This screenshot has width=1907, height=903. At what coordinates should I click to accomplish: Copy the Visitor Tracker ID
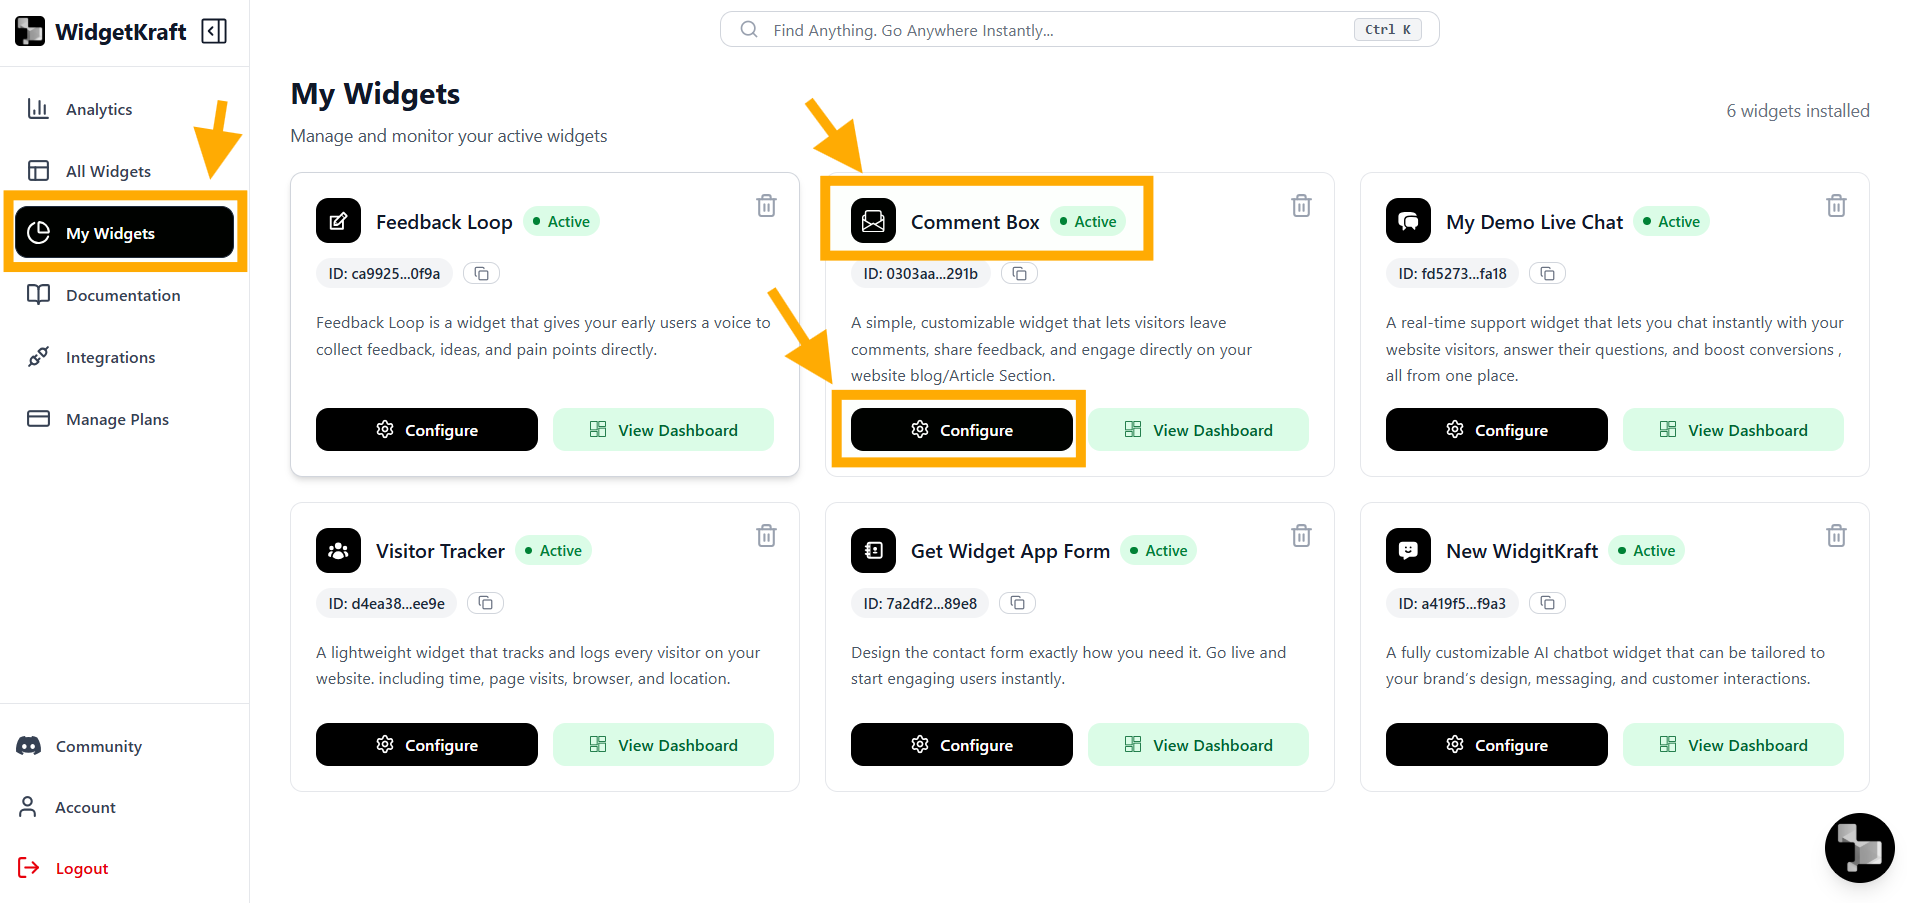point(486,603)
